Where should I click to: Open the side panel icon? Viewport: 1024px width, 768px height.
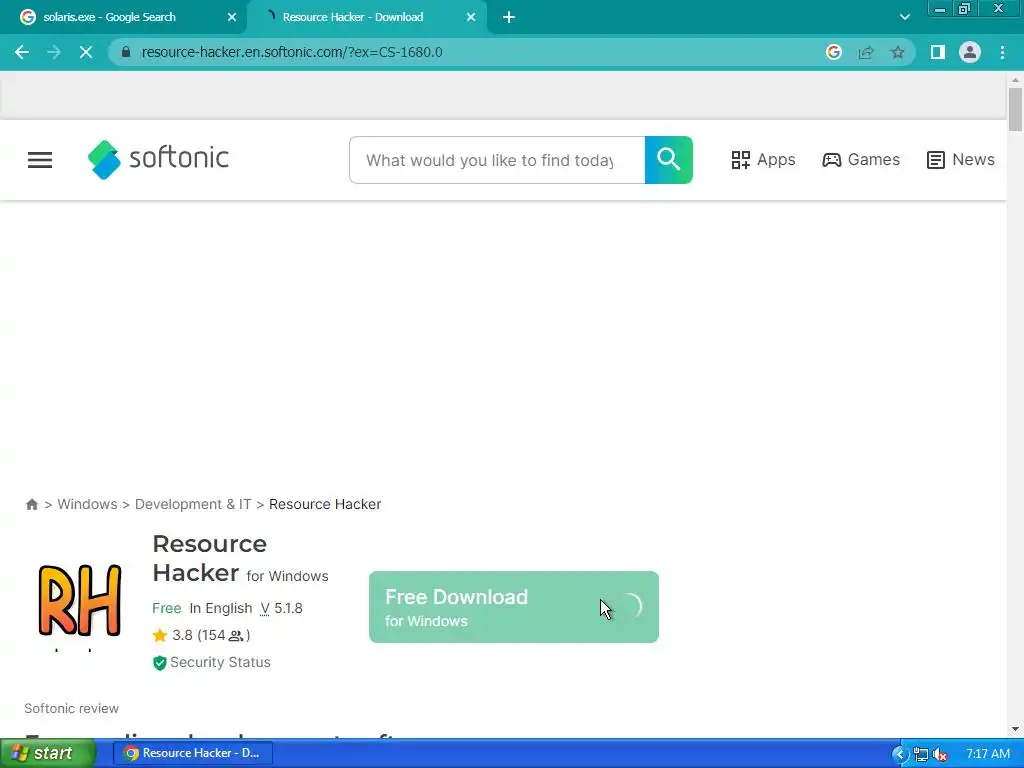click(938, 52)
